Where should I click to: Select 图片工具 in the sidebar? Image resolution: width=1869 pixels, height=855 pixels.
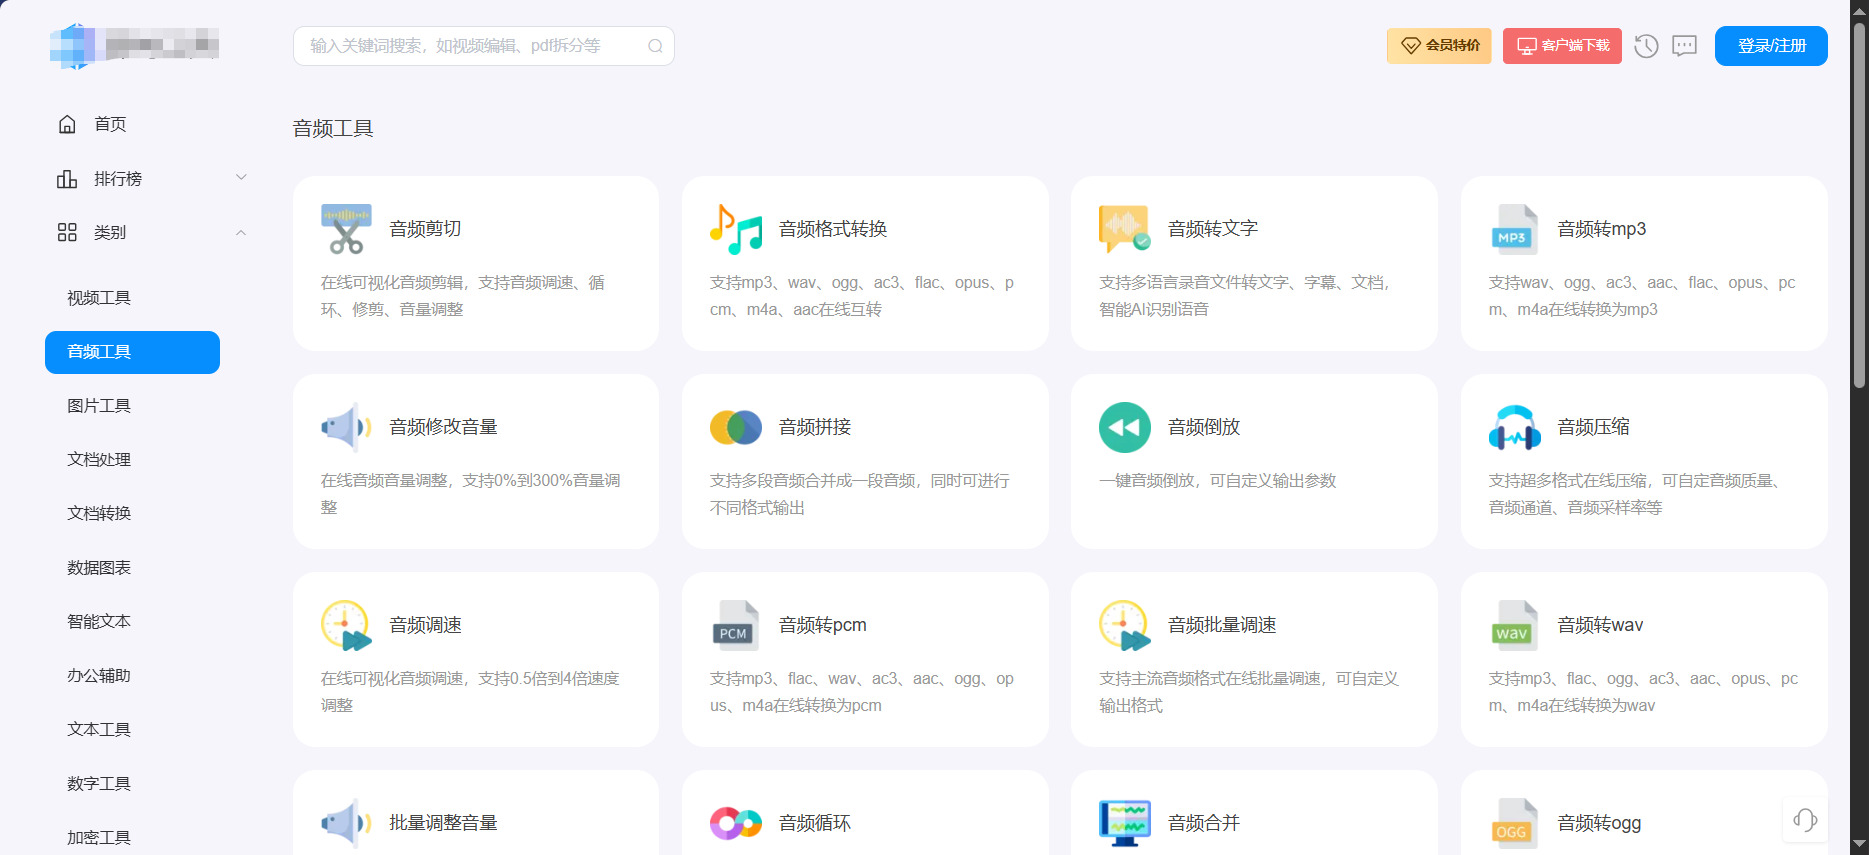[x=99, y=406]
